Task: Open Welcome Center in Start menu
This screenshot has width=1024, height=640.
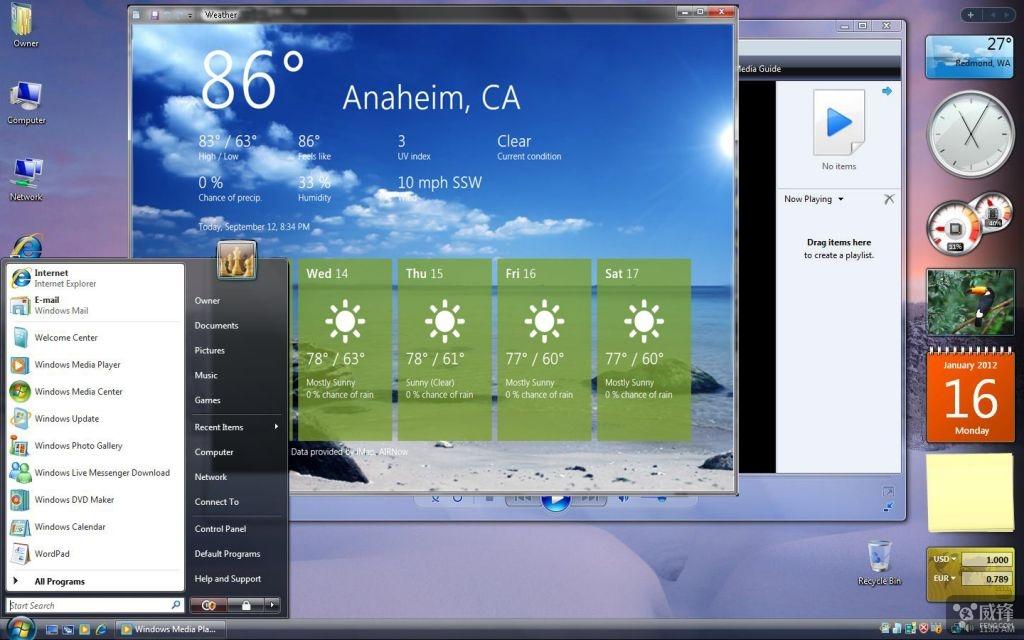Action: (x=95, y=338)
